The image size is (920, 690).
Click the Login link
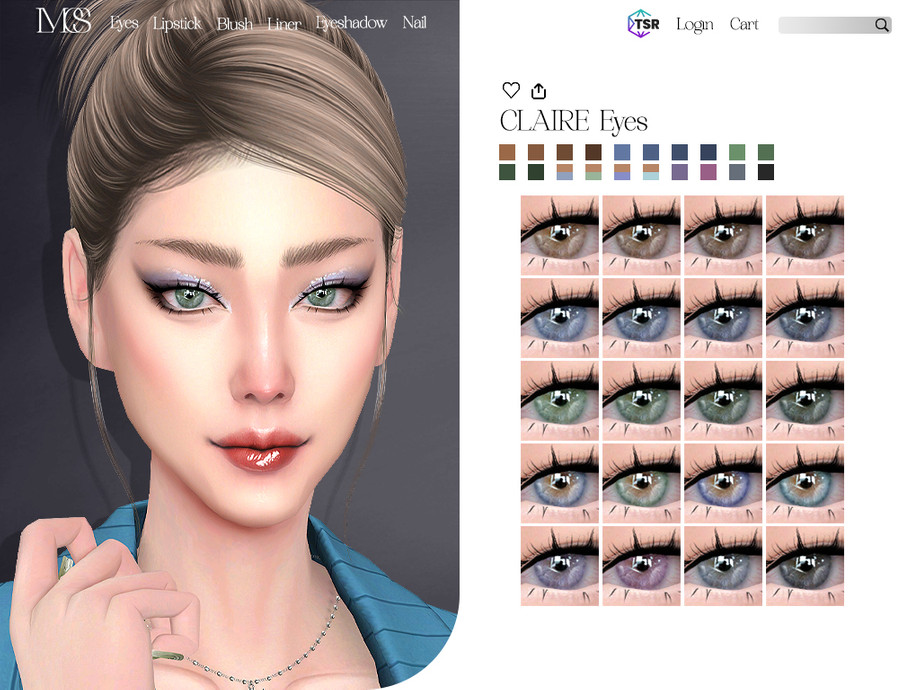pos(695,24)
